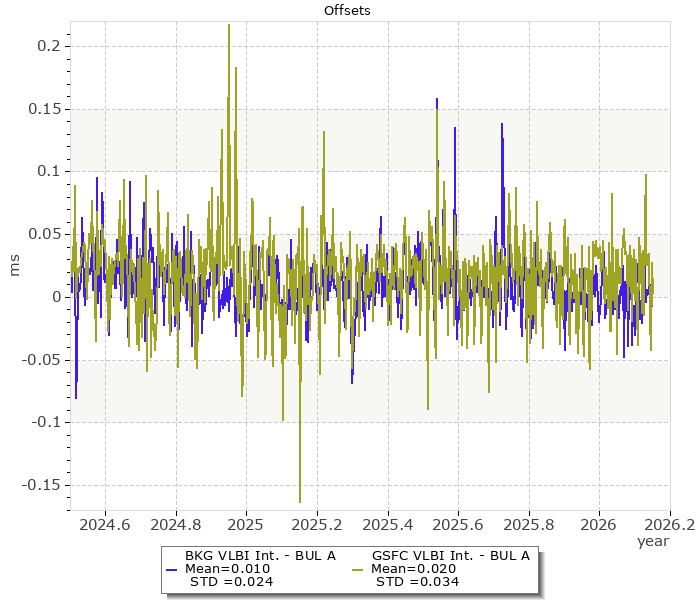Screen dimensions: 700x600
Task: Click the tallest olive peak above 0.2
Action: point(229,26)
